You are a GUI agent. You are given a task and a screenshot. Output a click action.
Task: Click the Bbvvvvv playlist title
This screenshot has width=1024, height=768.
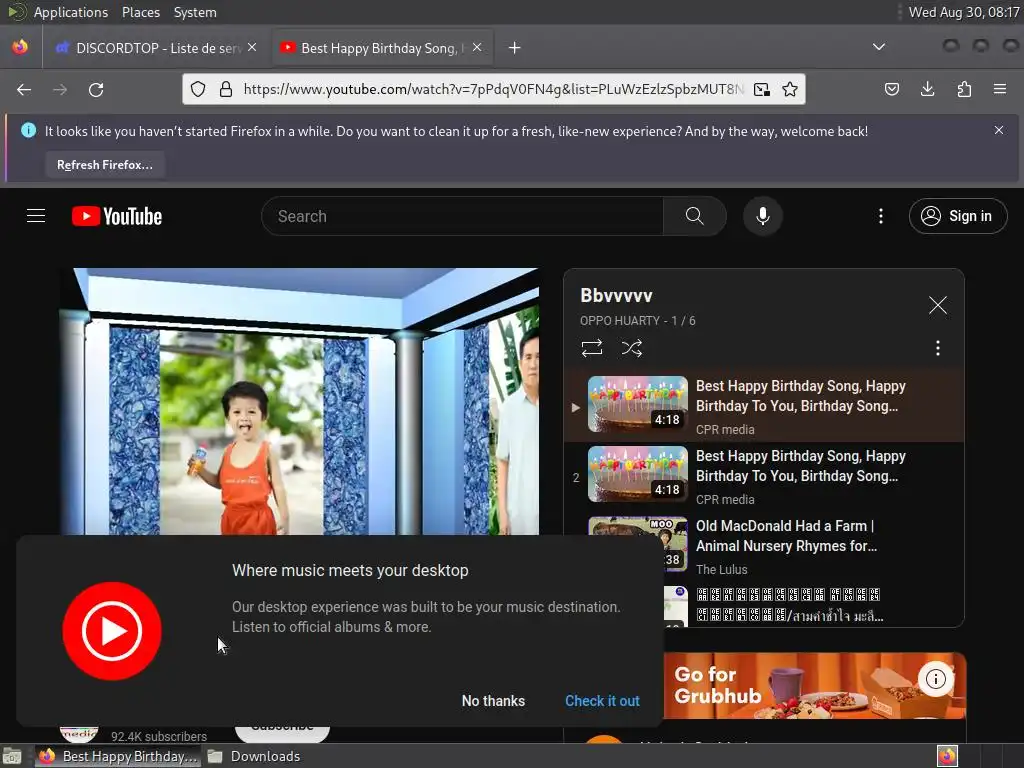tap(616, 296)
